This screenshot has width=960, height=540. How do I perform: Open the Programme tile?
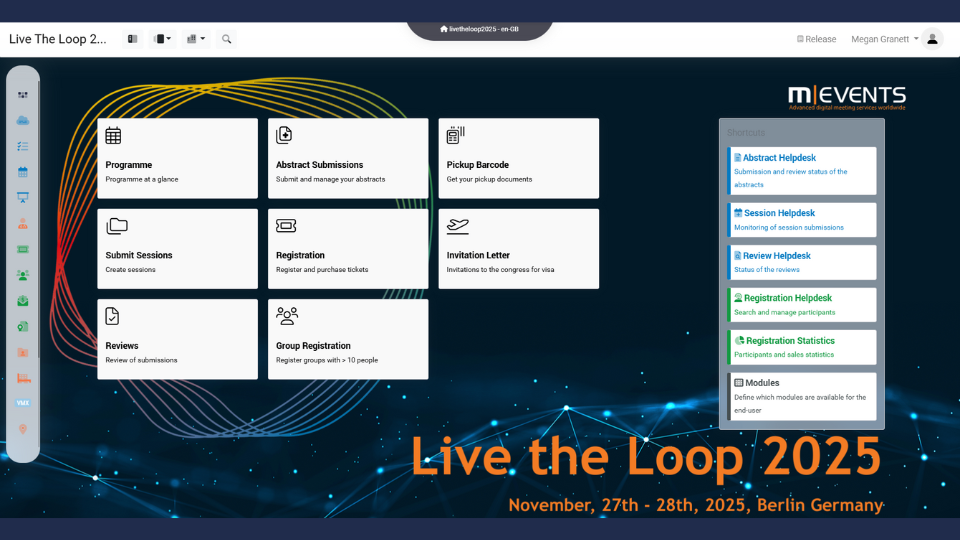[177, 158]
